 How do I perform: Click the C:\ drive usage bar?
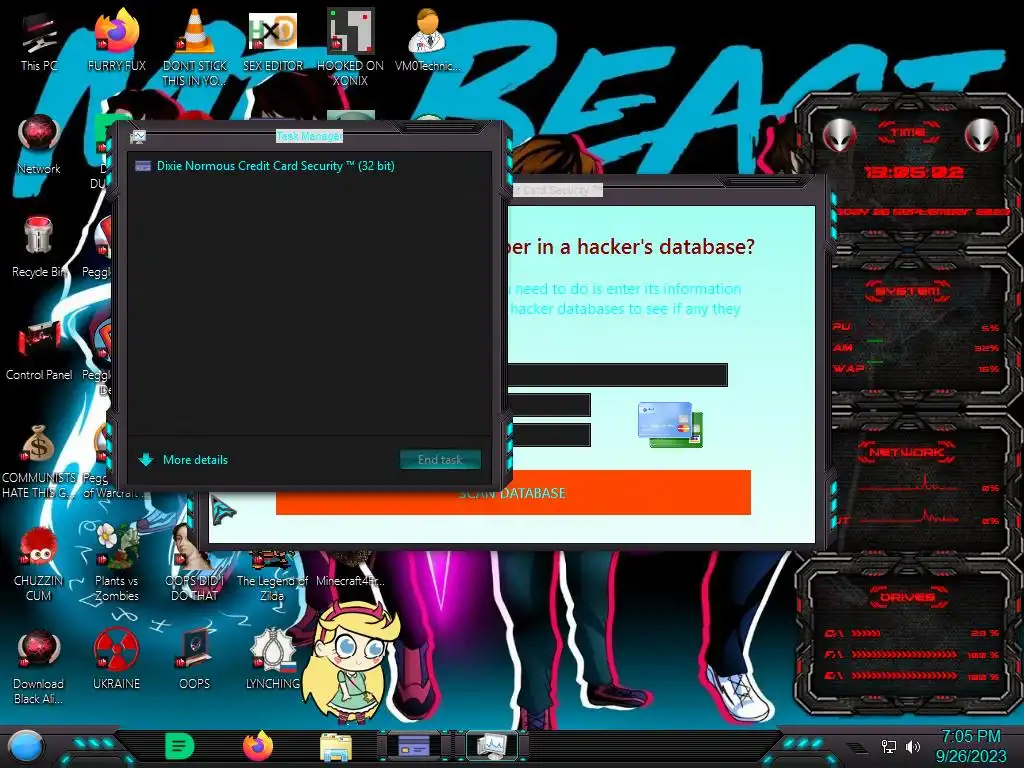click(866, 633)
